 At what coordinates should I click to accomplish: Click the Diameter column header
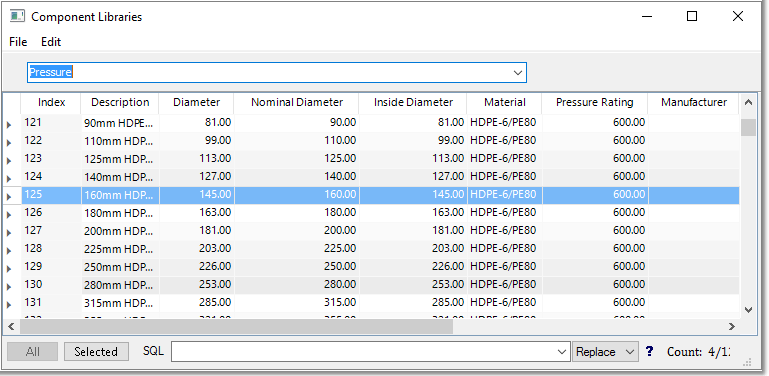(197, 102)
